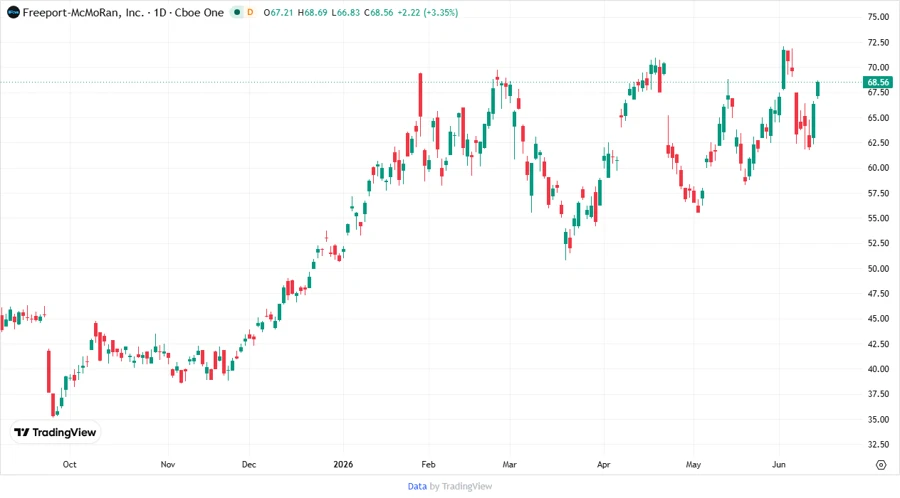
Task: Click the 65.00 price axis label
Action: [878, 118]
